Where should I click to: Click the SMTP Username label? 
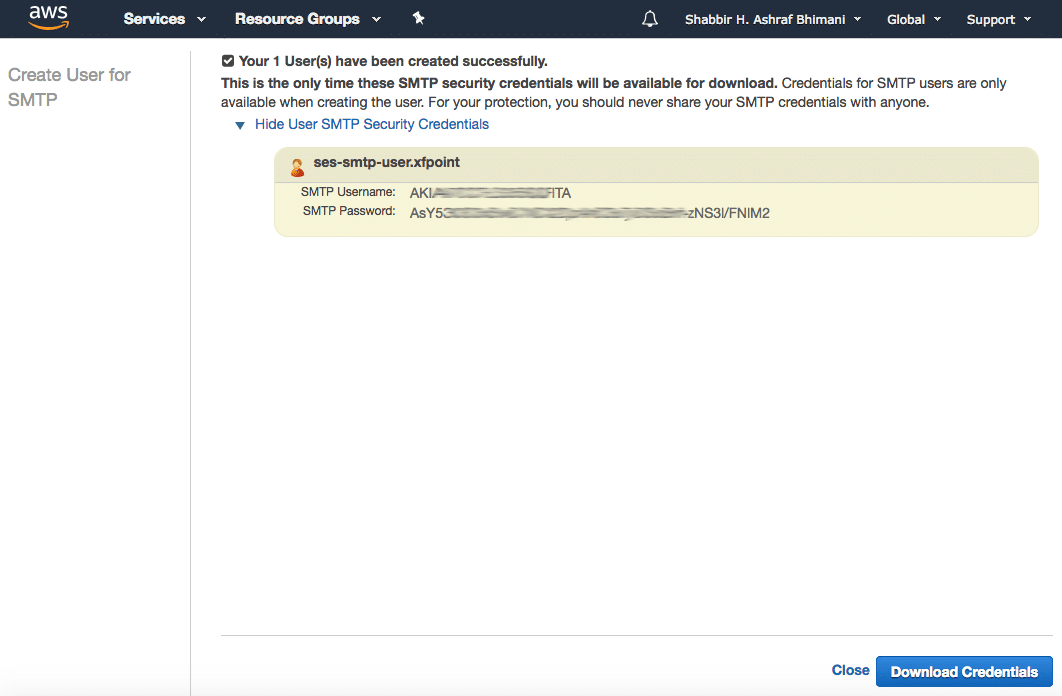pos(348,192)
